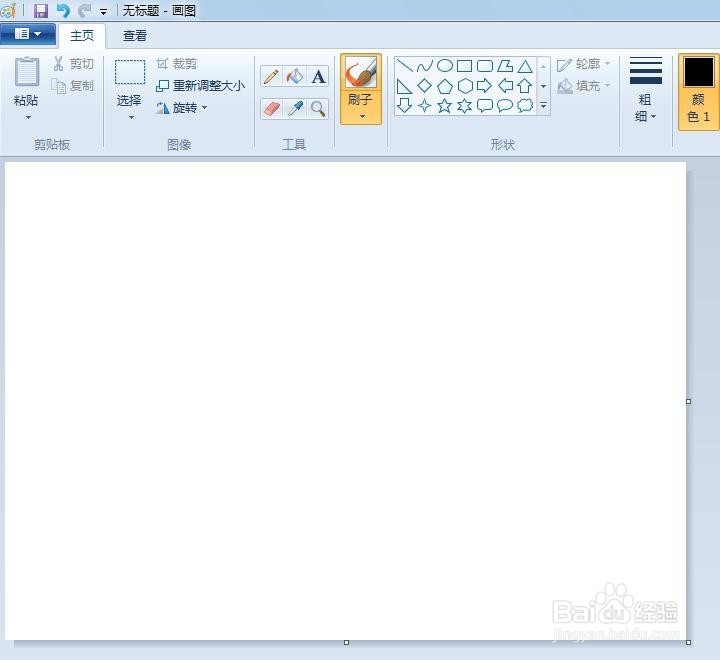The width and height of the screenshot is (720, 660).
Task: Choose the Polygon shape
Action: coord(505,66)
